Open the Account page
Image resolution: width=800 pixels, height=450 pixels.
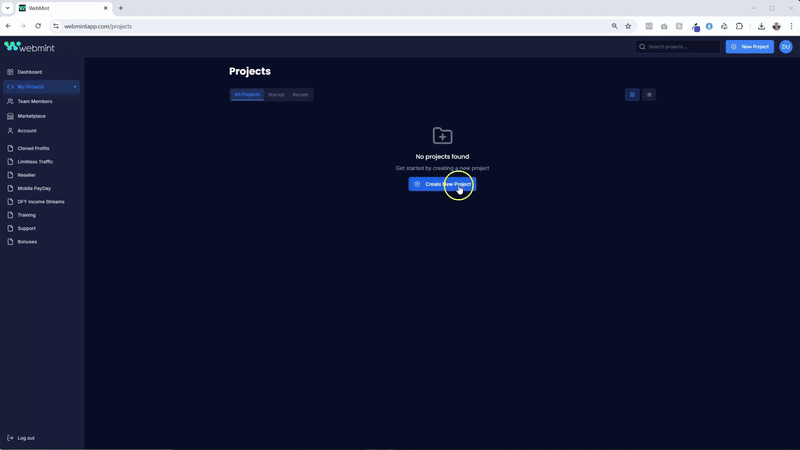click(x=26, y=131)
